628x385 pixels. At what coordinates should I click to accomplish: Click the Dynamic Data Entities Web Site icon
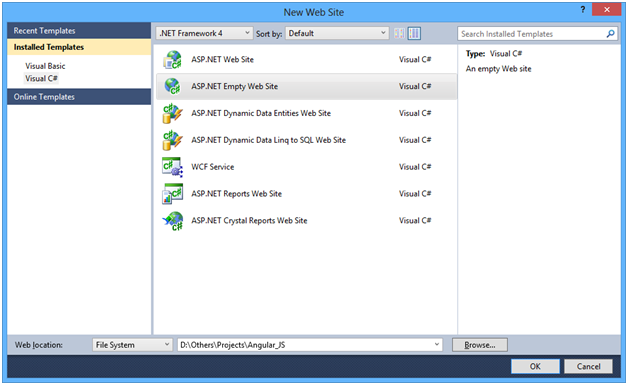173,113
